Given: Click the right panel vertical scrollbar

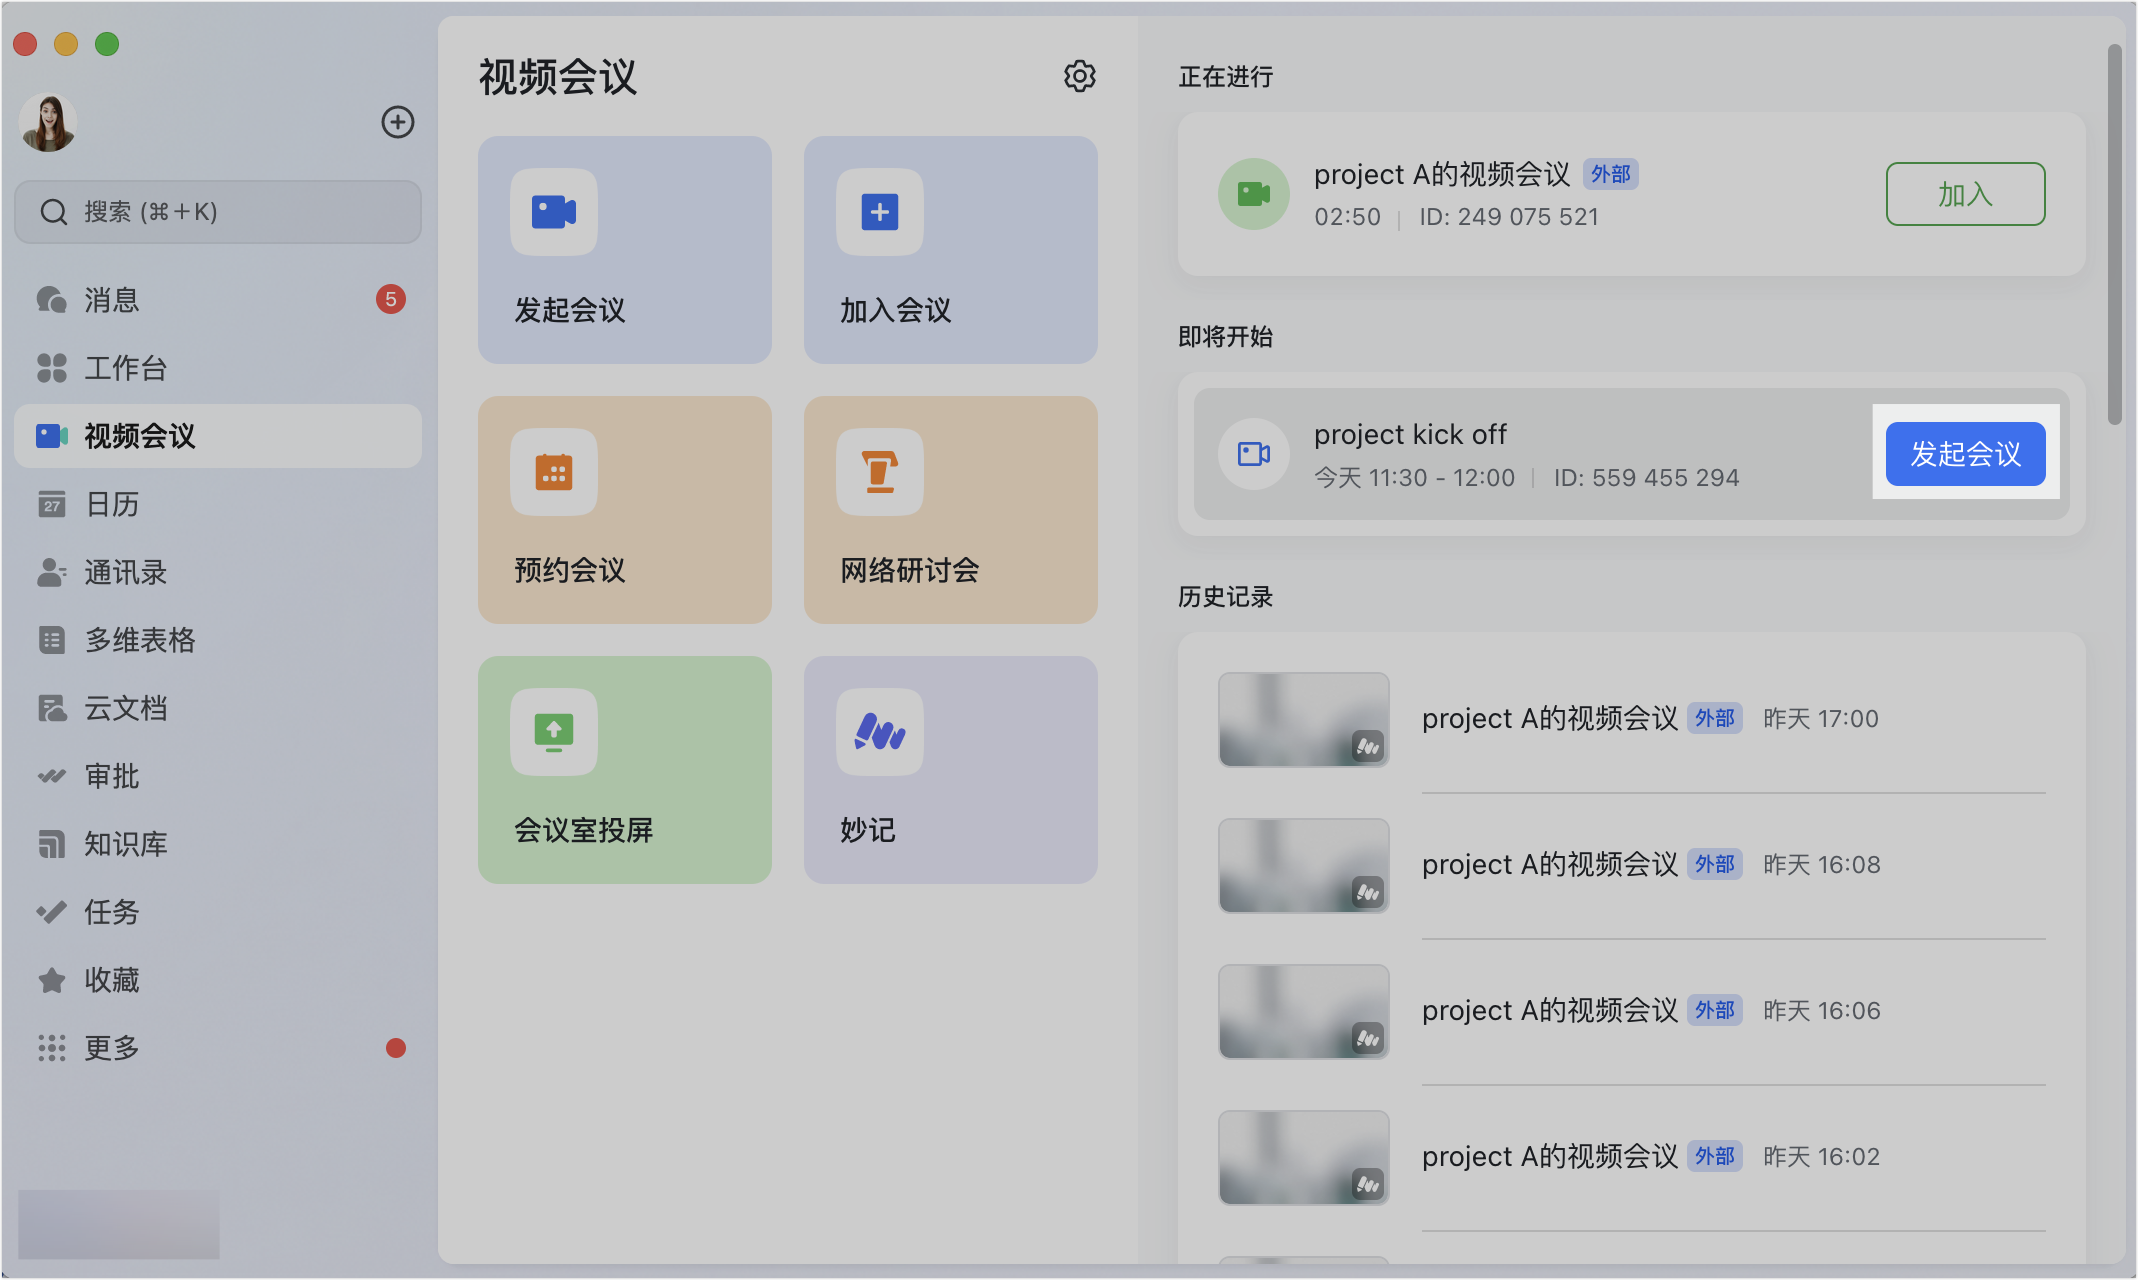Looking at the screenshot, I should (x=2114, y=235).
